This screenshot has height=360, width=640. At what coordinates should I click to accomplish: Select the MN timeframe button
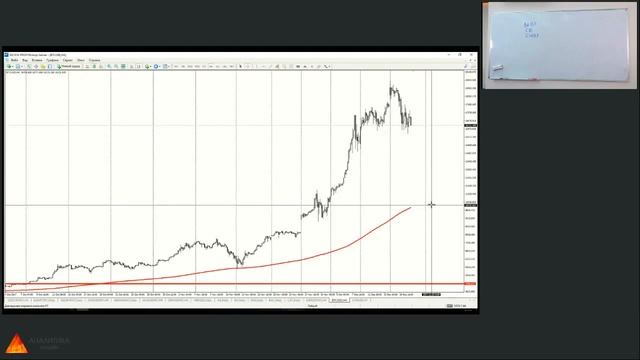(231, 66)
